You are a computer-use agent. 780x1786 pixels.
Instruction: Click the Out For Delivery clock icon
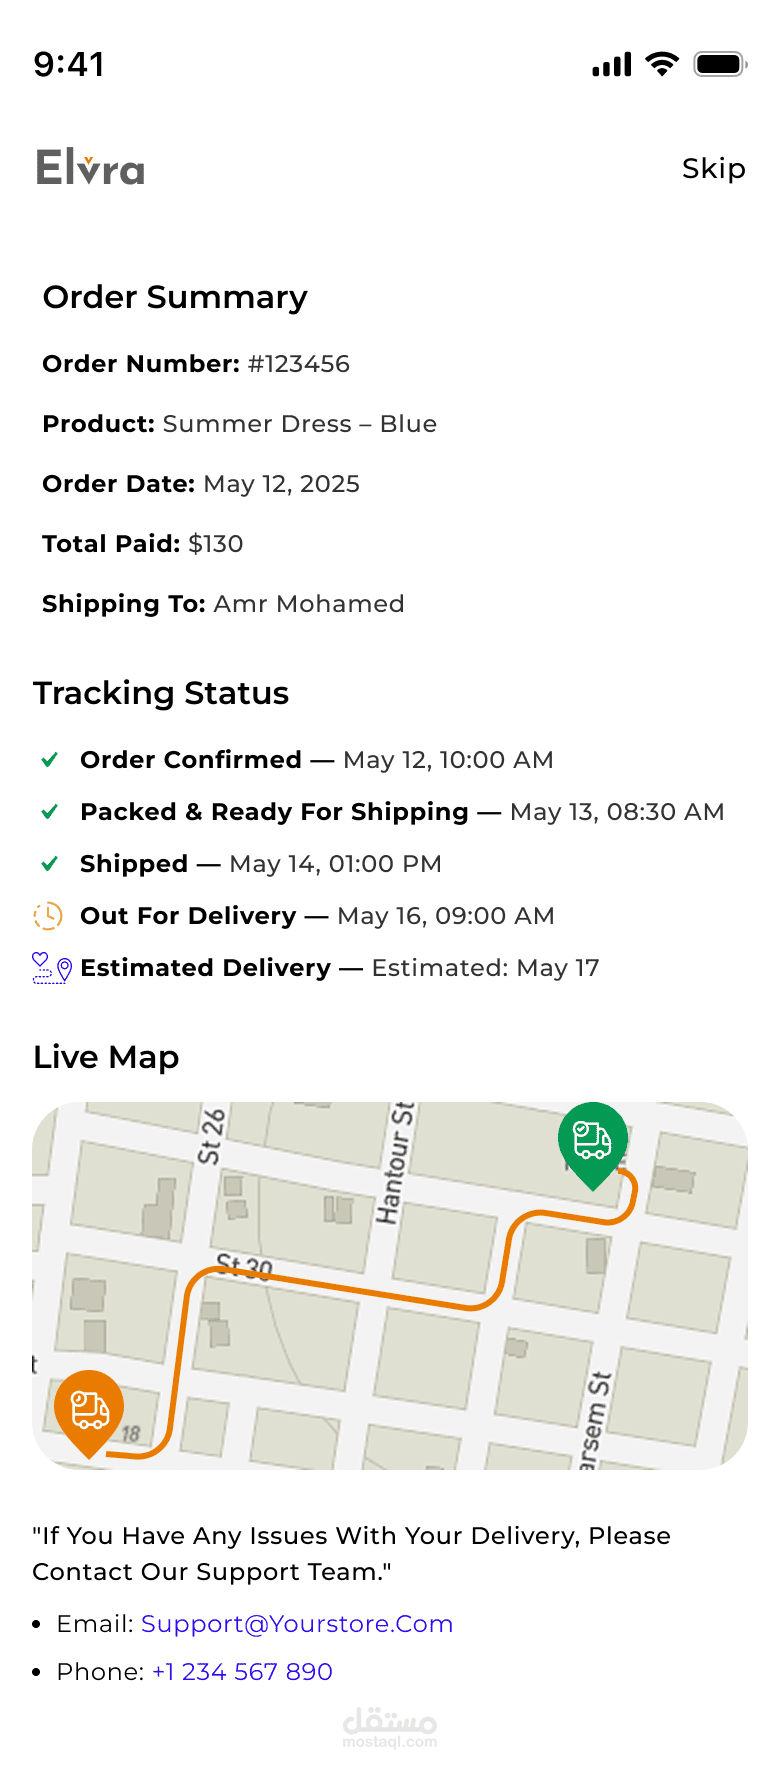coord(48,916)
